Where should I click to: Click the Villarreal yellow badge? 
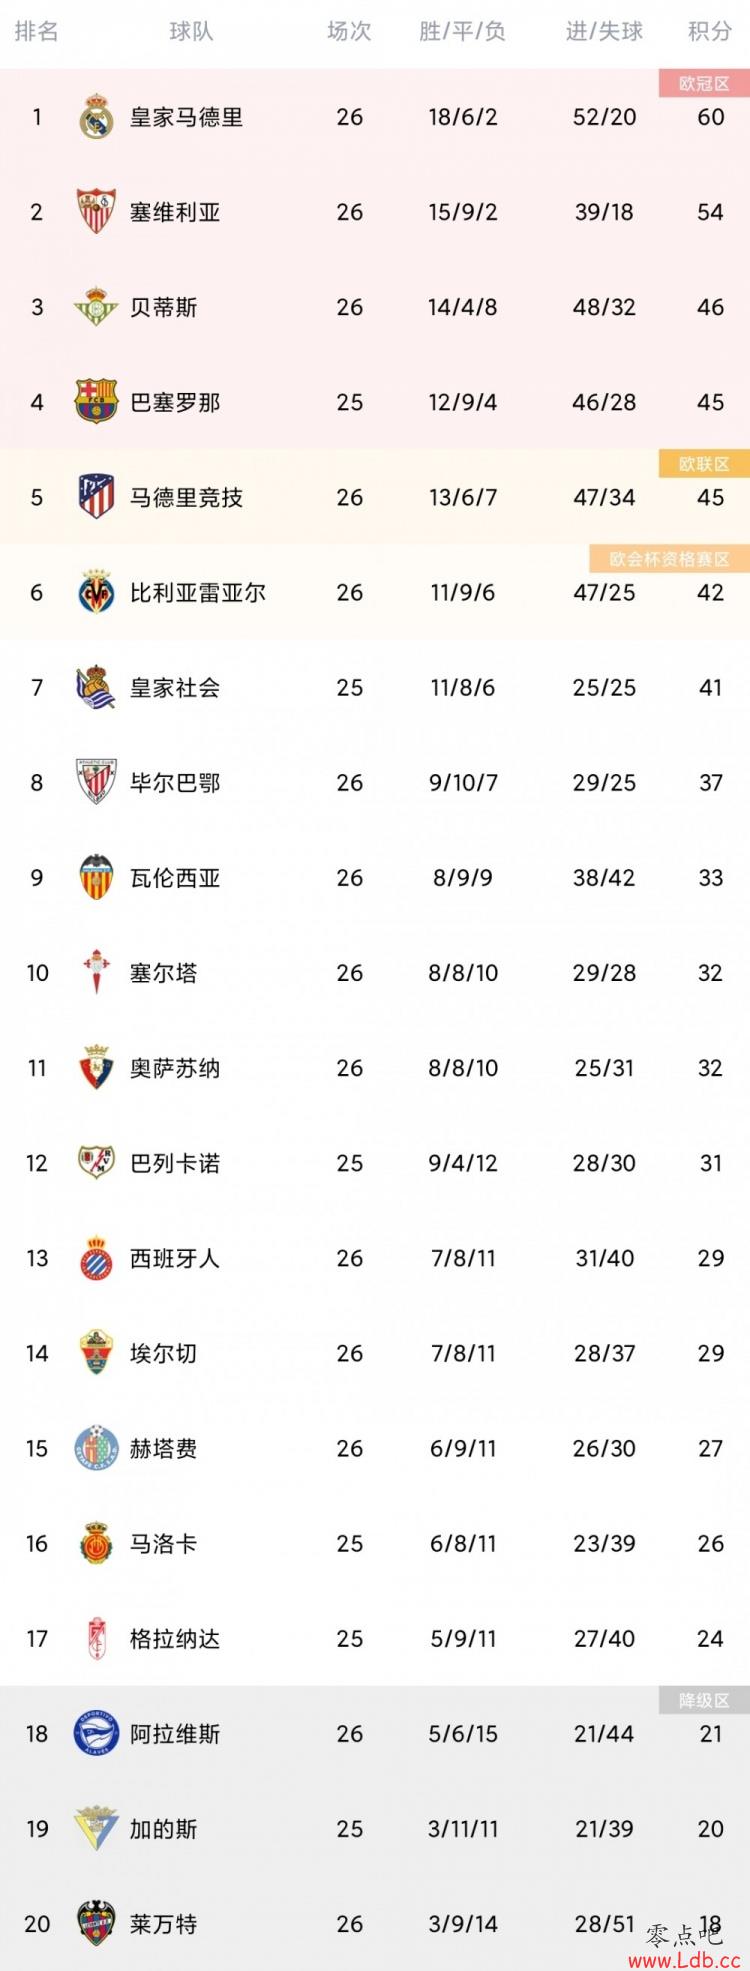[x=96, y=592]
